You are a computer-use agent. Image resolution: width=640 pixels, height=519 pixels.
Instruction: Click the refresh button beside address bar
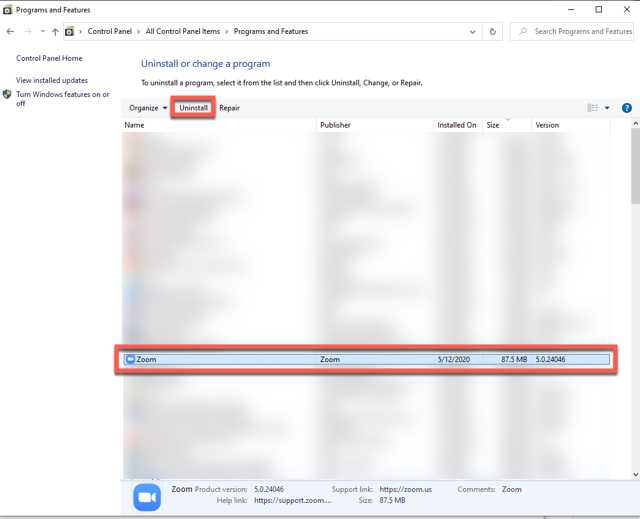pyautogui.click(x=492, y=31)
